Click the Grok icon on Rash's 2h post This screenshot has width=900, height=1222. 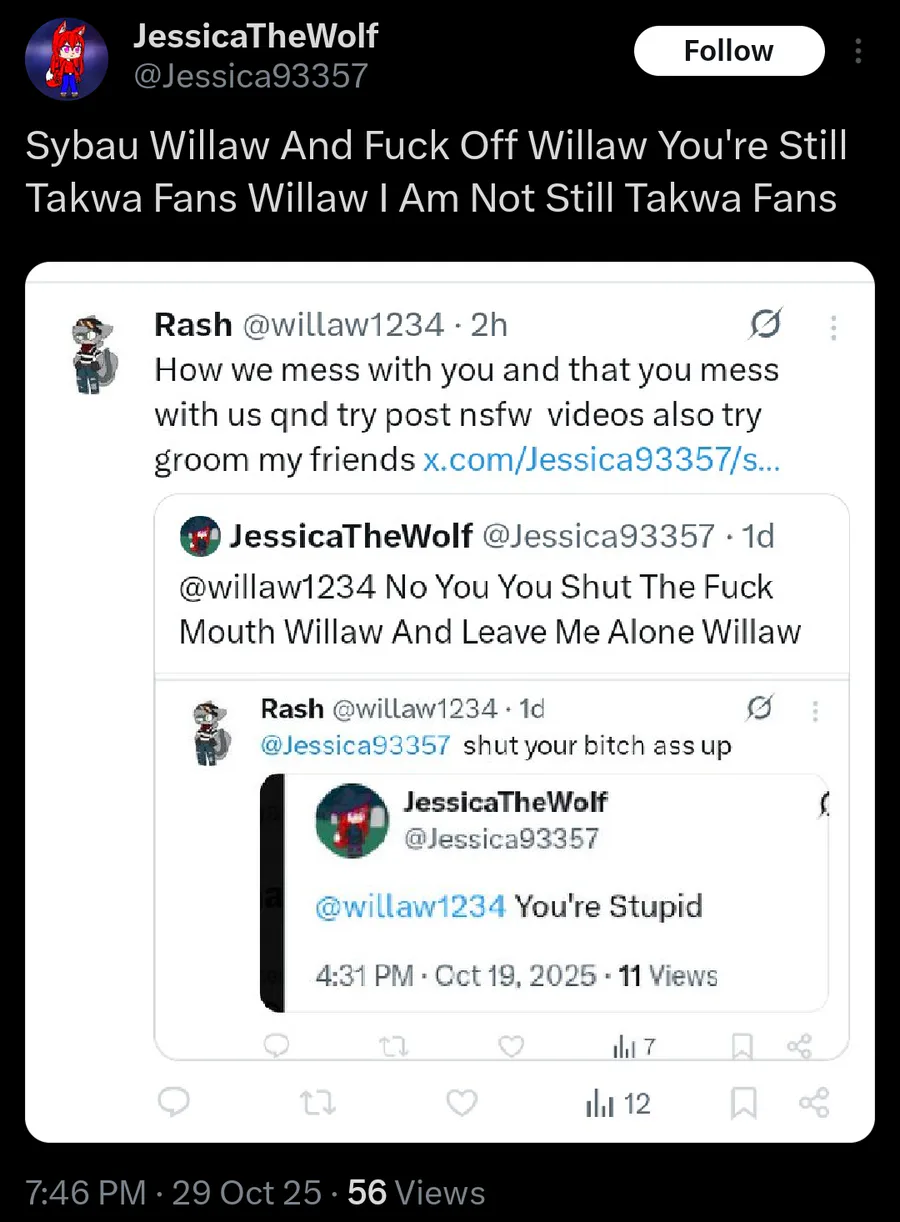[x=765, y=325]
